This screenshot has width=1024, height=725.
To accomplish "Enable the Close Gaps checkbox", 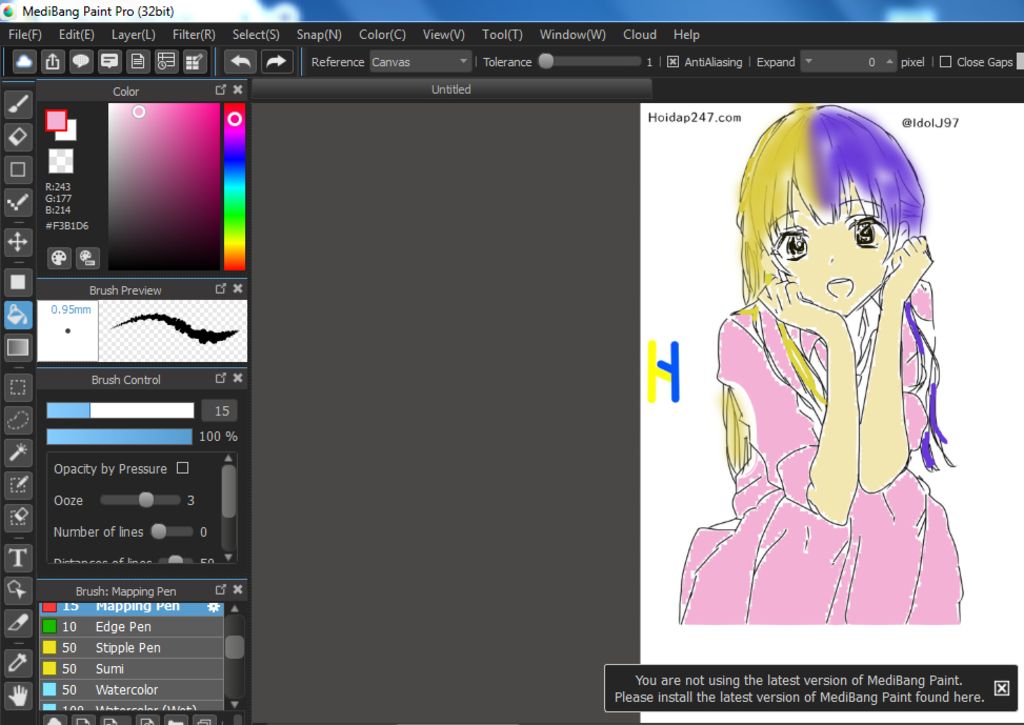I will (x=945, y=62).
